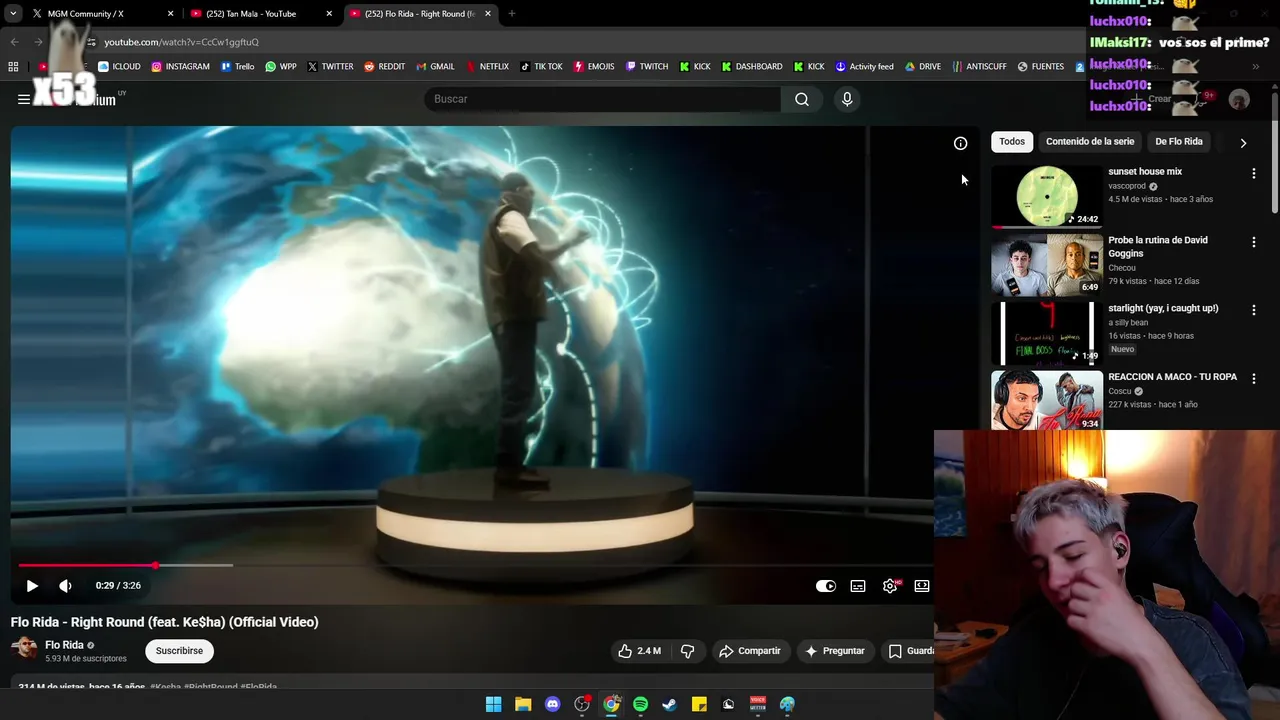Image resolution: width=1280 pixels, height=720 pixels.
Task: Close the MGM Community / X tab
Action: (x=170, y=14)
